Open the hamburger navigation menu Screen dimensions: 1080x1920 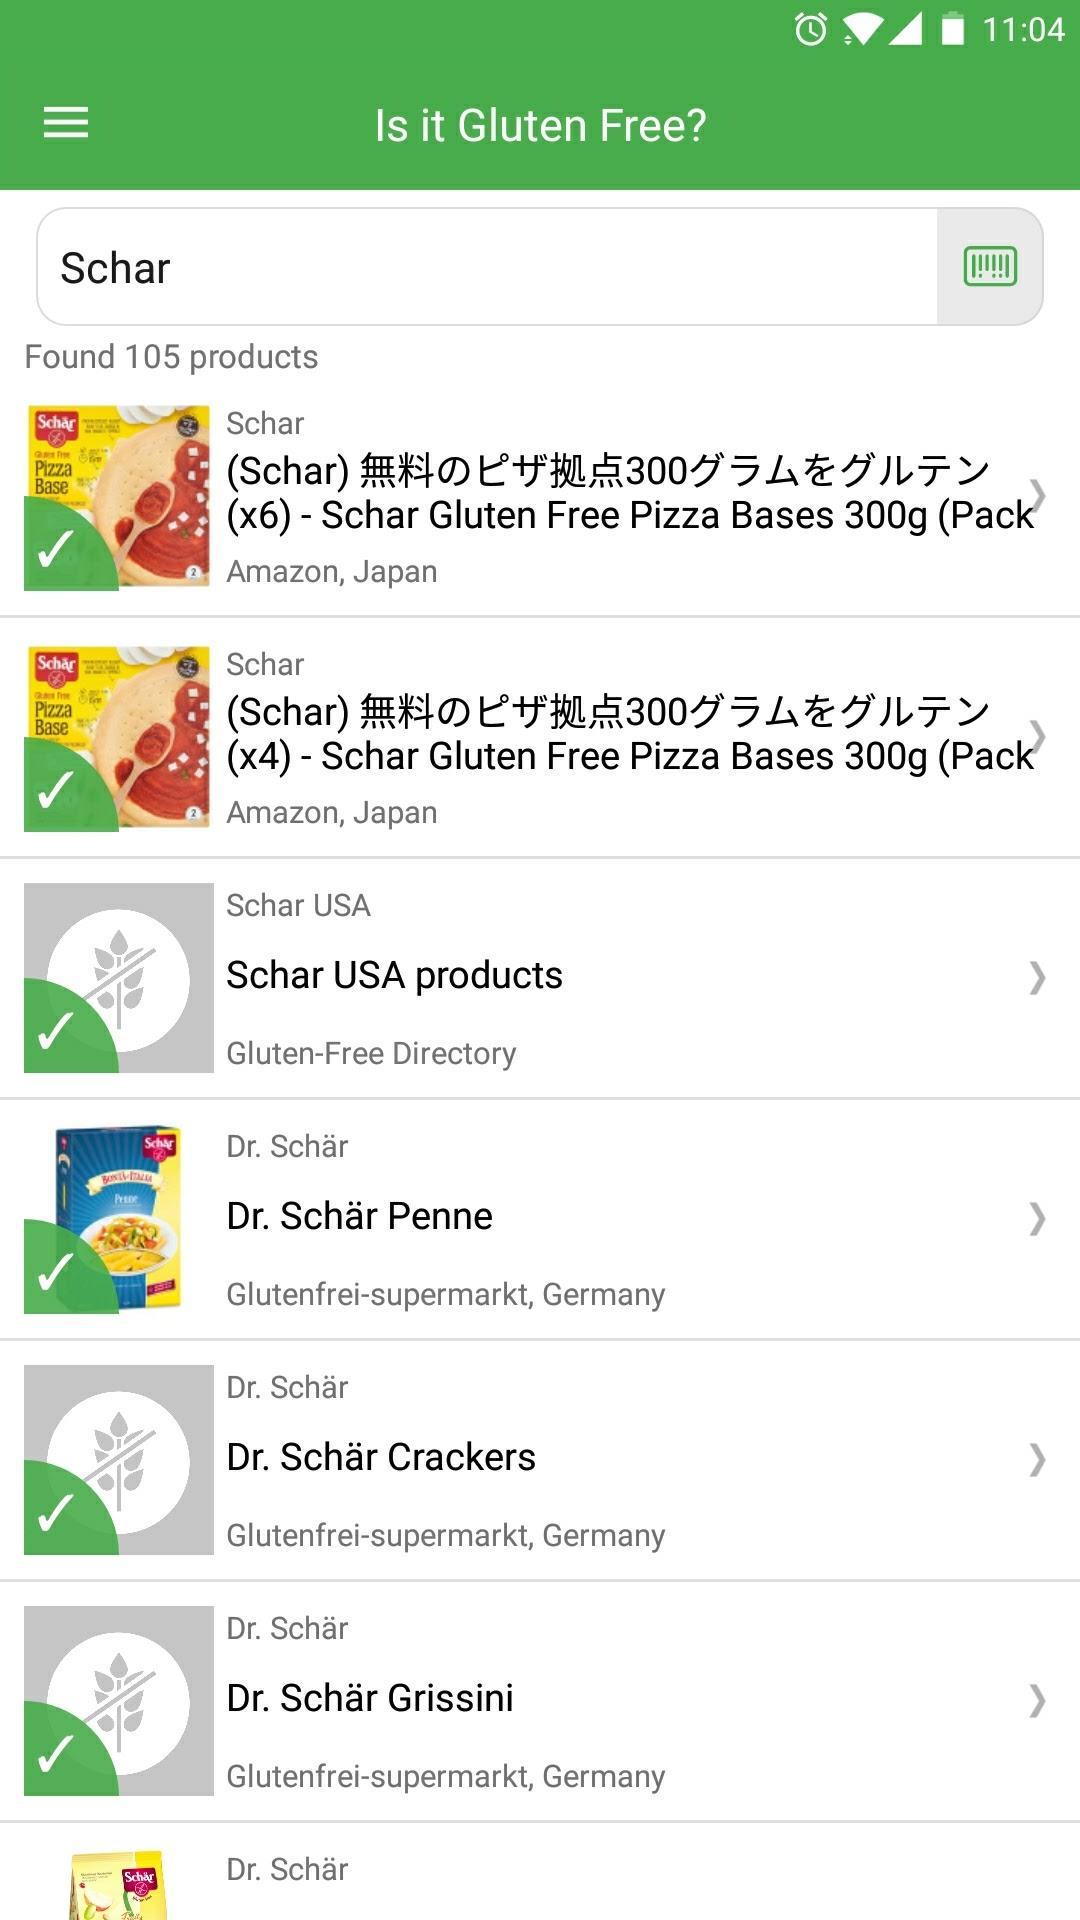tap(66, 124)
